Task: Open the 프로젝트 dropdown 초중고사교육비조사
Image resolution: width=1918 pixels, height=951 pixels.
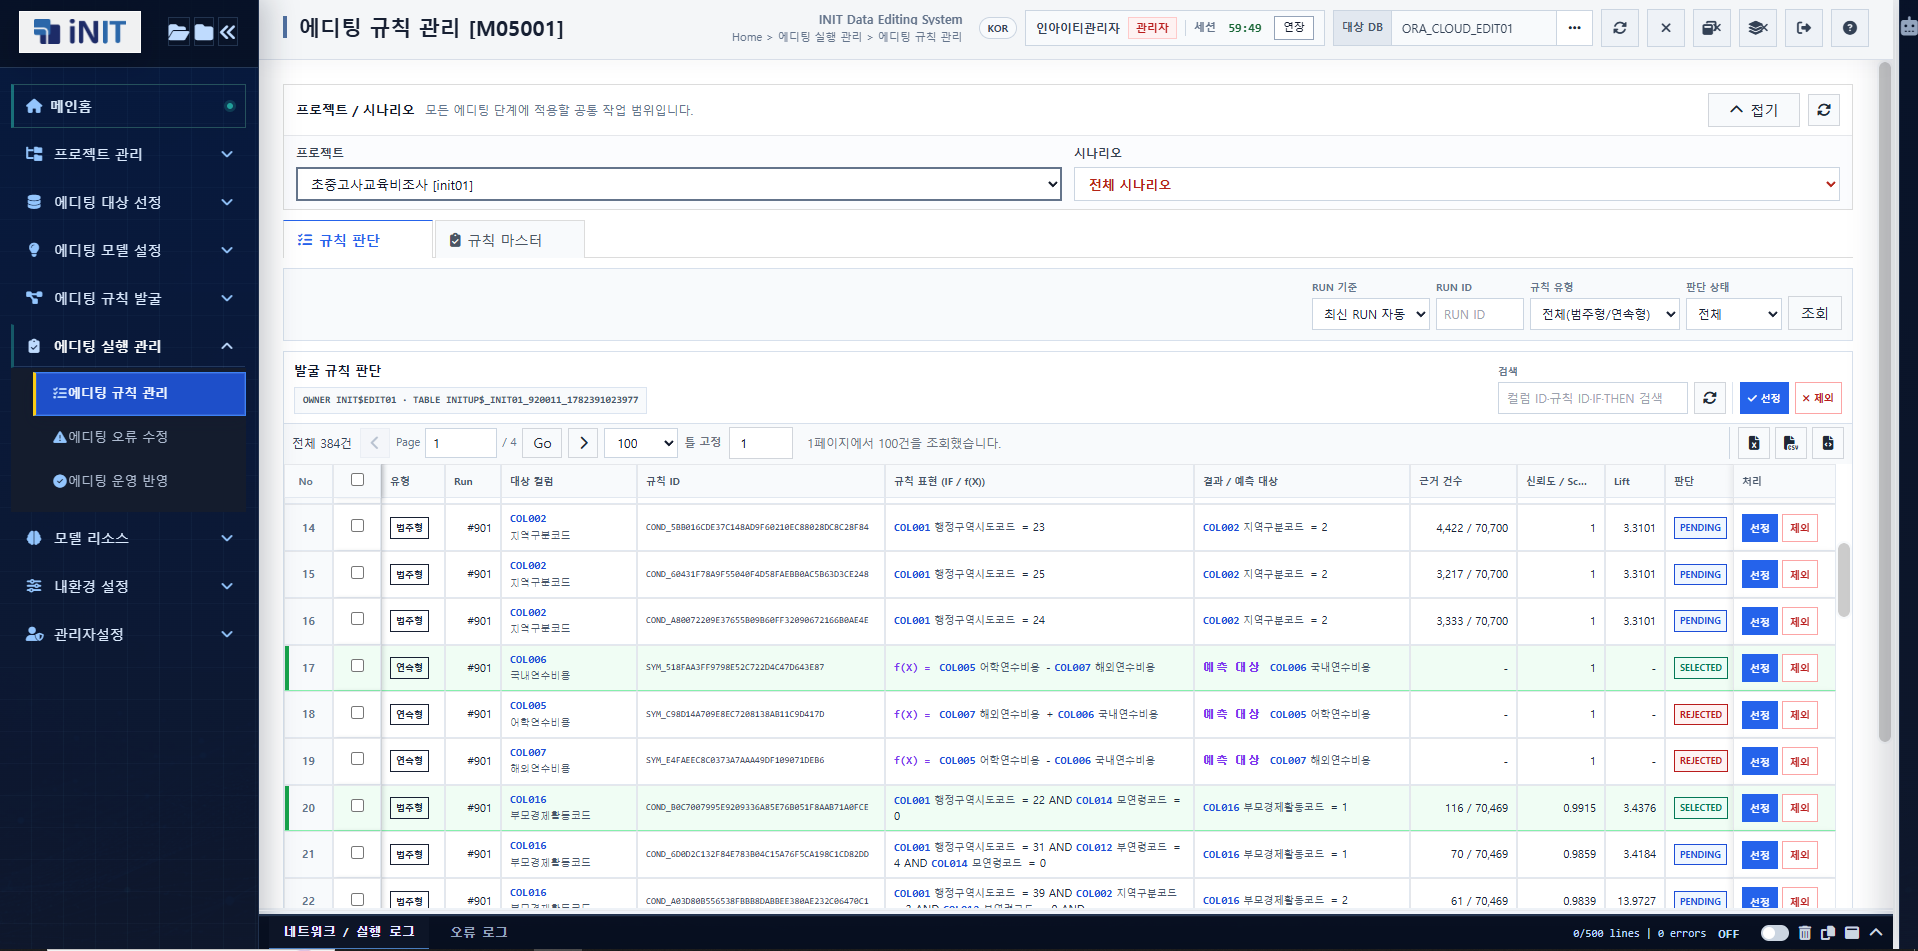Action: point(678,184)
